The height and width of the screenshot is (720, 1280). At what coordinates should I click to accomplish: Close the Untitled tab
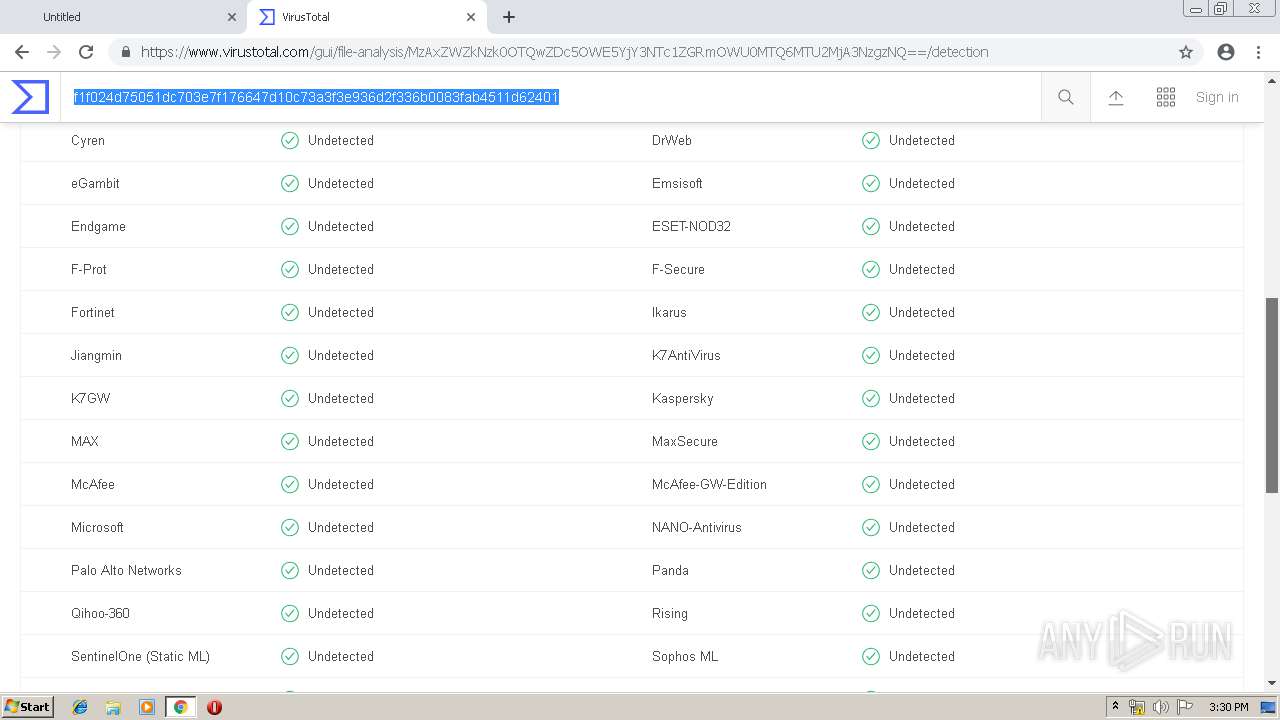[x=231, y=17]
